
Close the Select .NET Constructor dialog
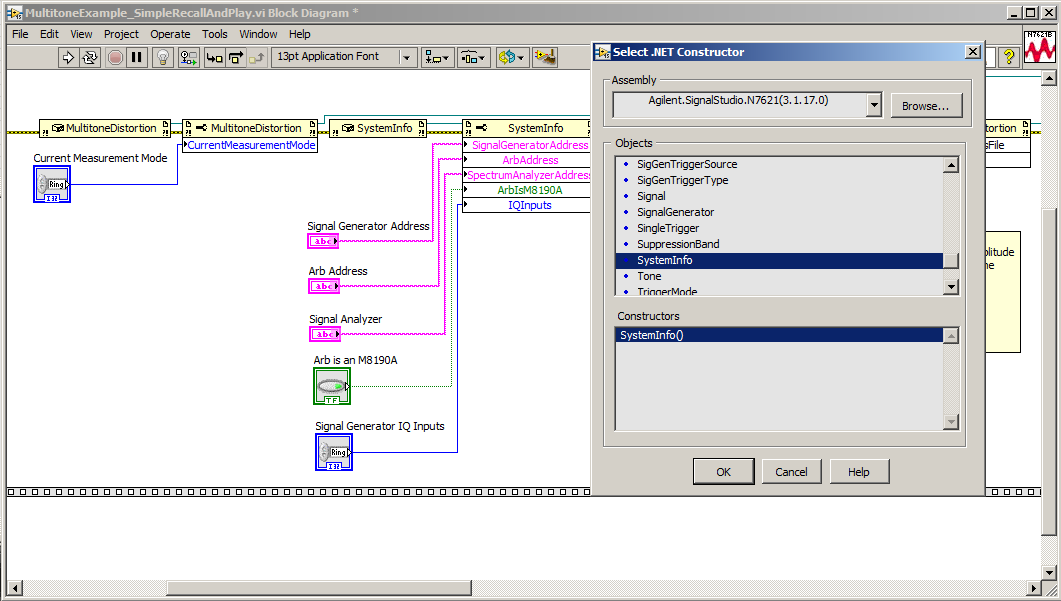[x=972, y=52]
